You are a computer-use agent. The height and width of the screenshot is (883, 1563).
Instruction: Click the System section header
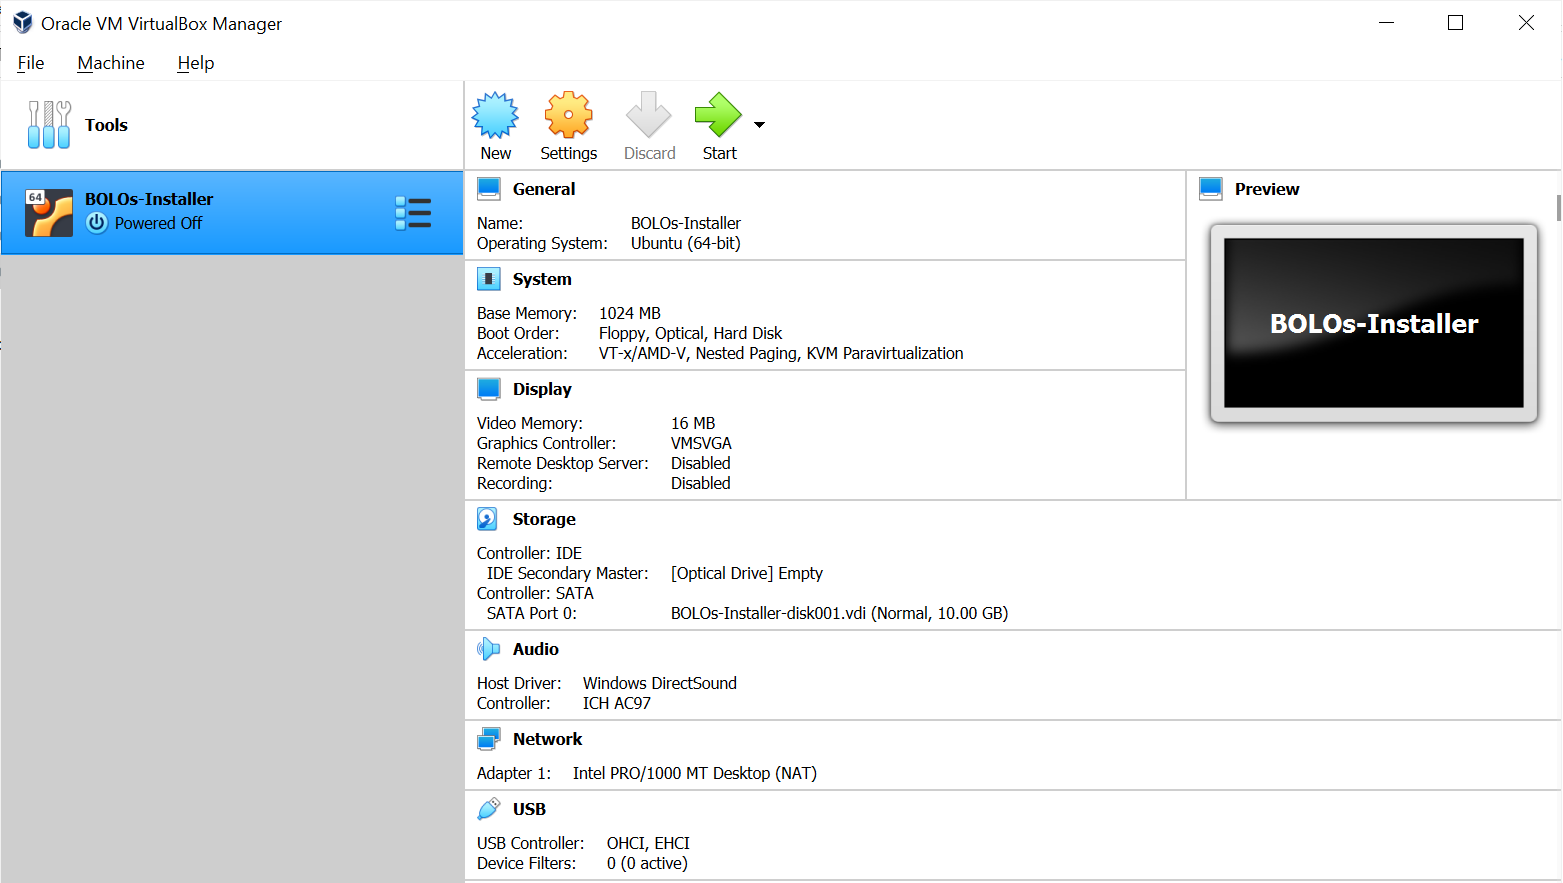point(542,279)
